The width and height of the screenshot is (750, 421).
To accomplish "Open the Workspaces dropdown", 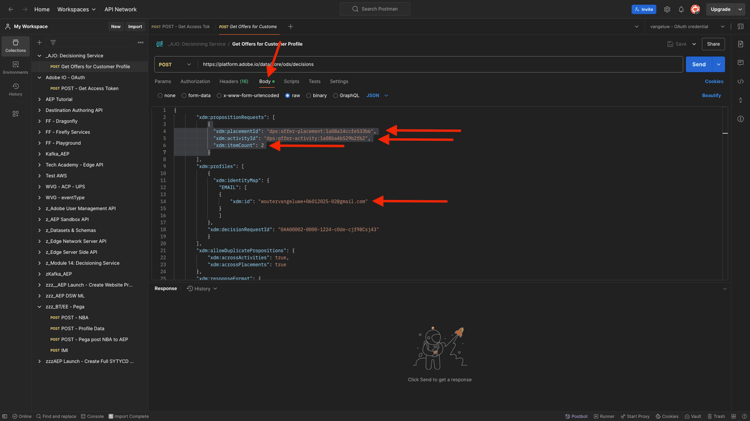I will [x=76, y=9].
